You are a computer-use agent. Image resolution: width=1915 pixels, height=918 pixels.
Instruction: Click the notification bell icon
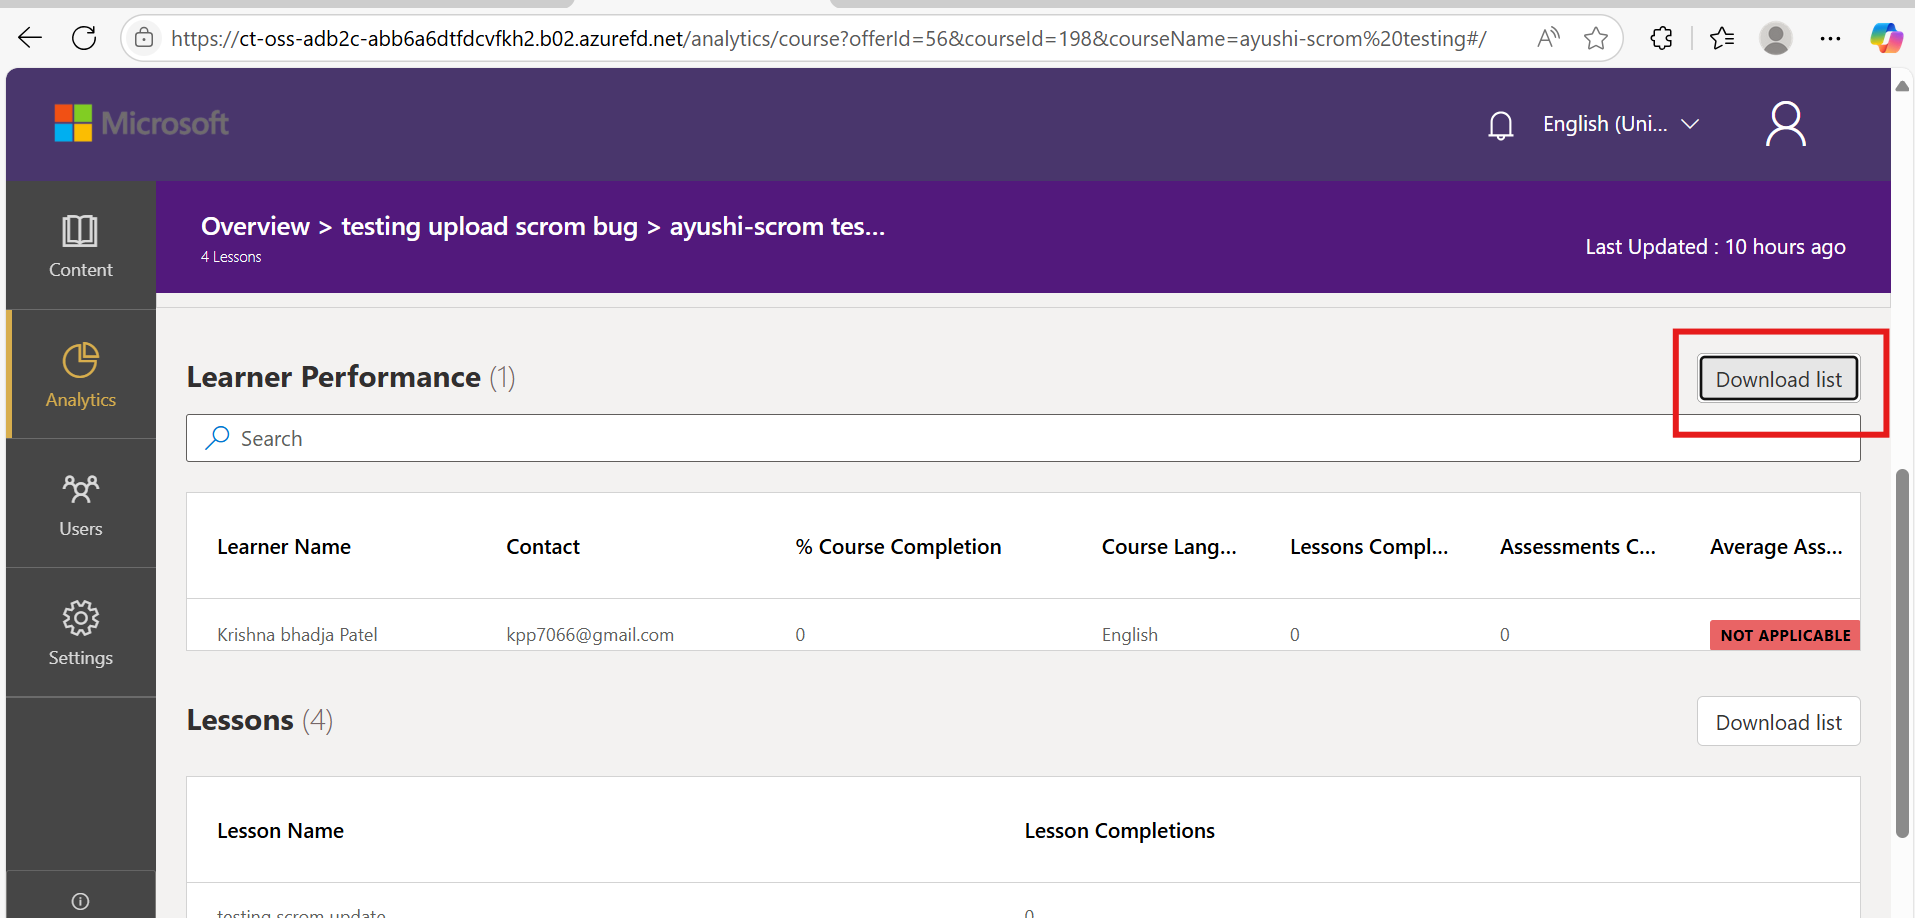click(x=1500, y=125)
